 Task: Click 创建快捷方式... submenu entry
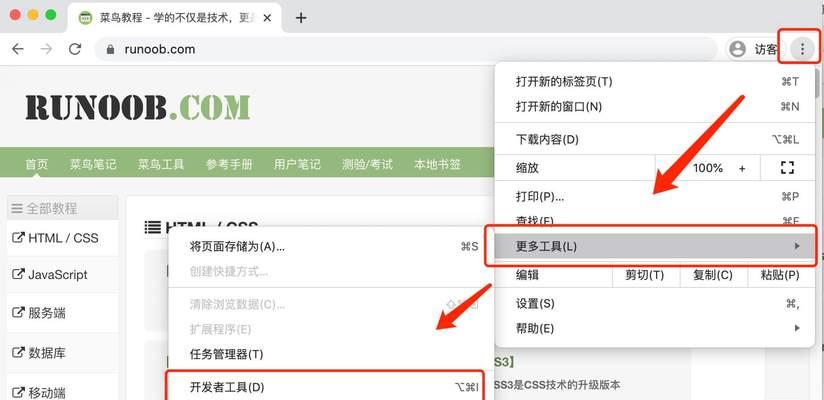pyautogui.click(x=331, y=272)
